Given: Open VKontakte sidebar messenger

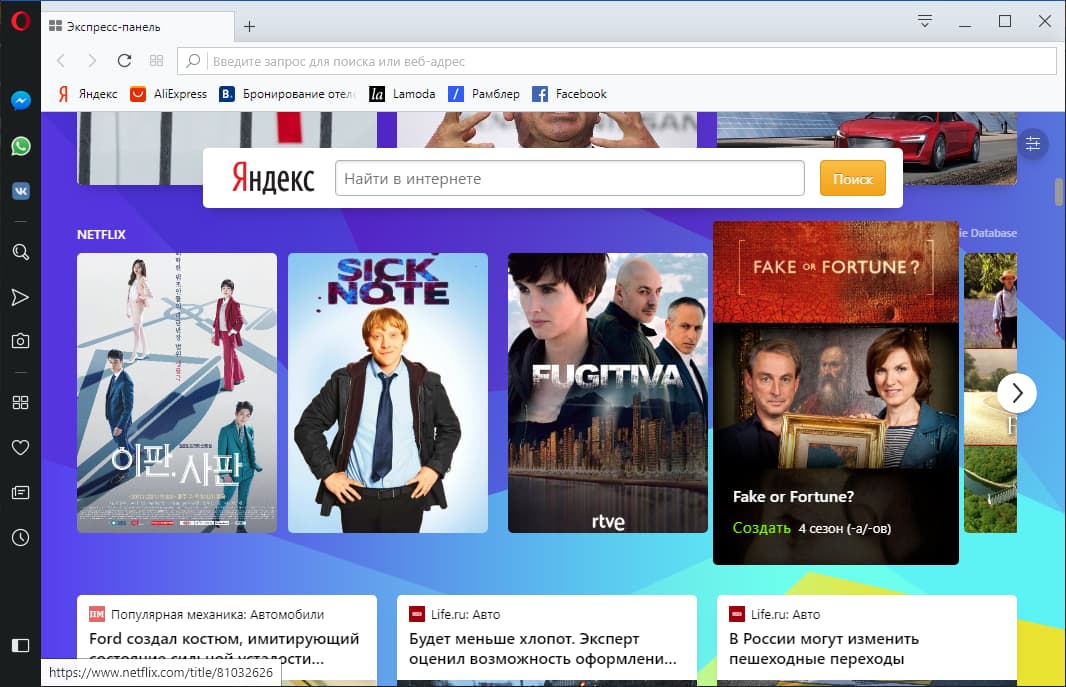Looking at the screenshot, I should click(20, 190).
